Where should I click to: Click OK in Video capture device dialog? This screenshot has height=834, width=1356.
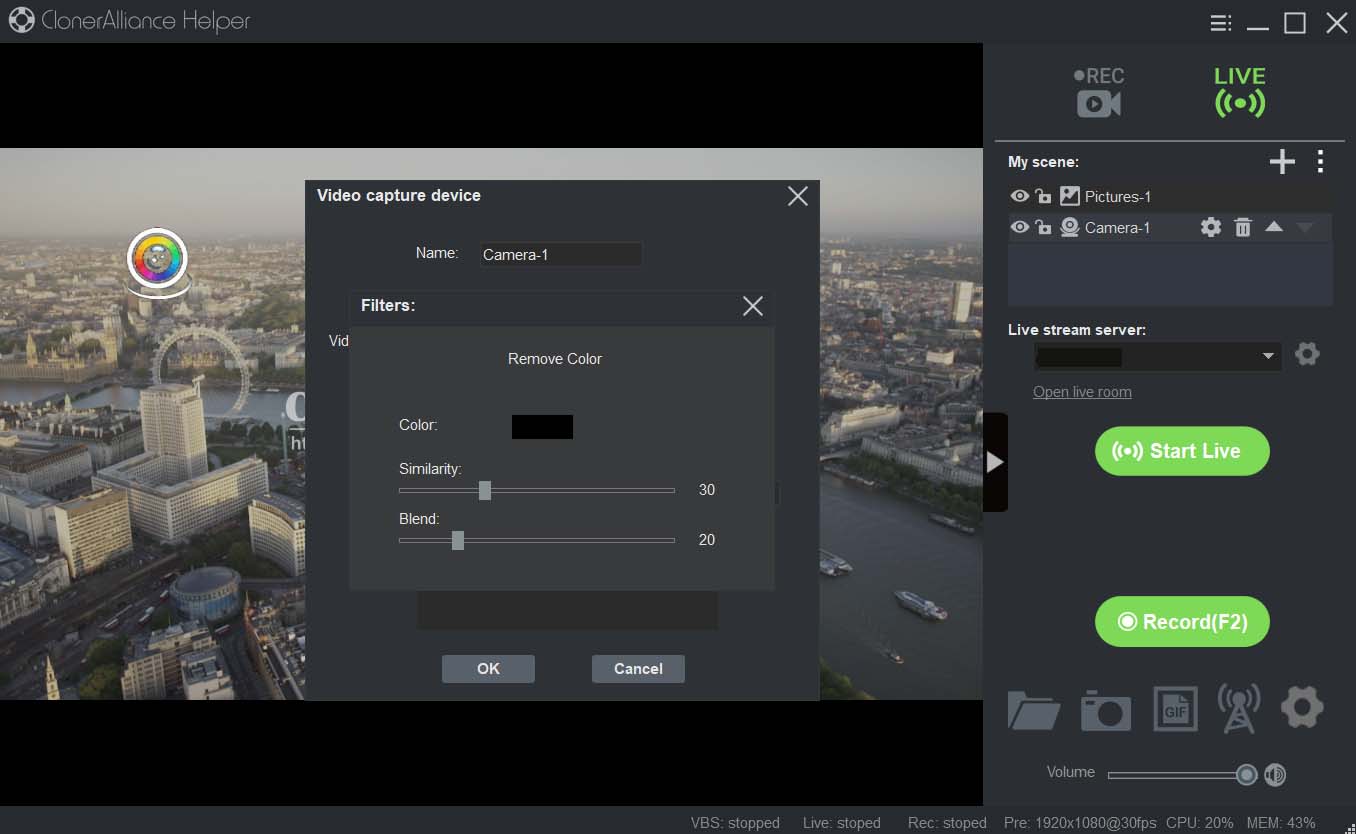coord(488,669)
